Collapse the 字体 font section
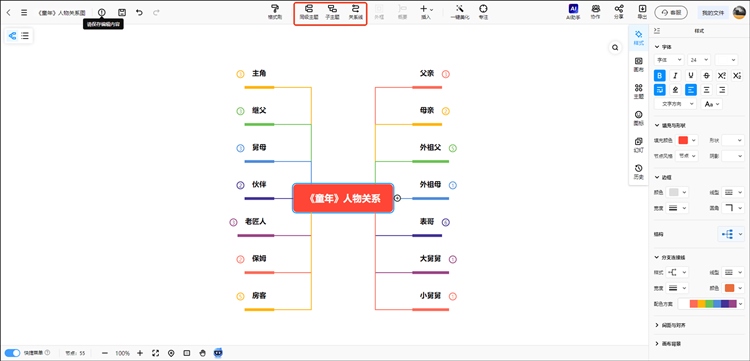750x361 pixels. (x=656, y=47)
